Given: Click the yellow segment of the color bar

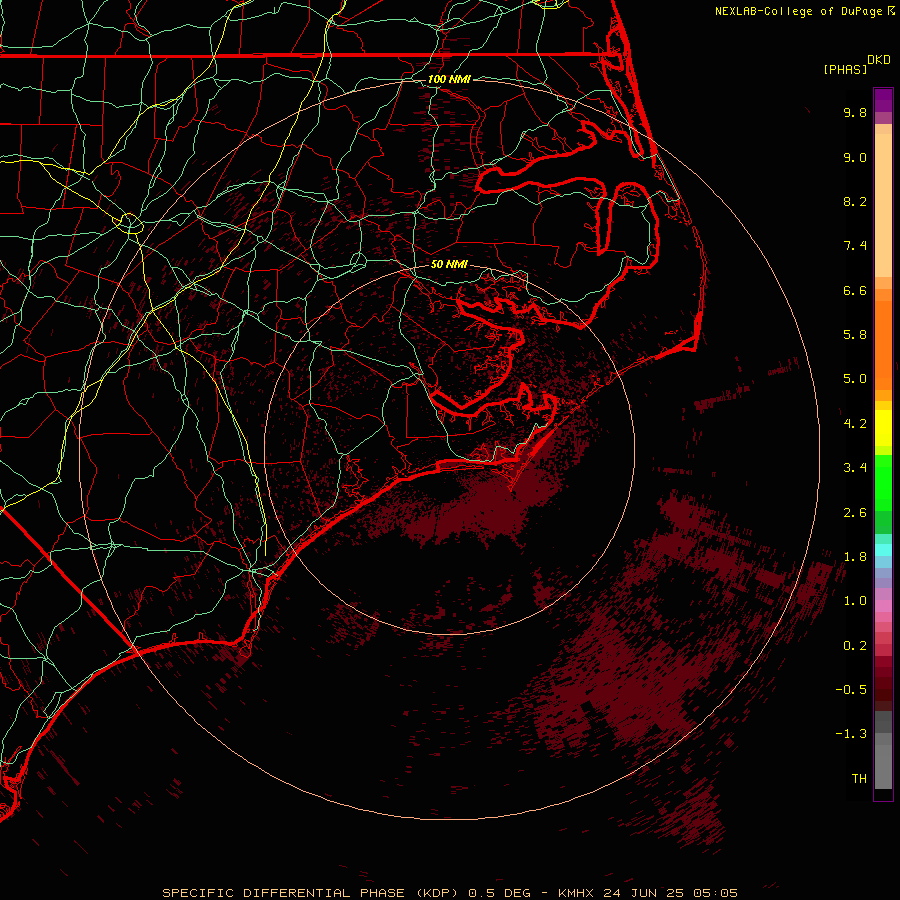Looking at the screenshot, I should point(883,428).
